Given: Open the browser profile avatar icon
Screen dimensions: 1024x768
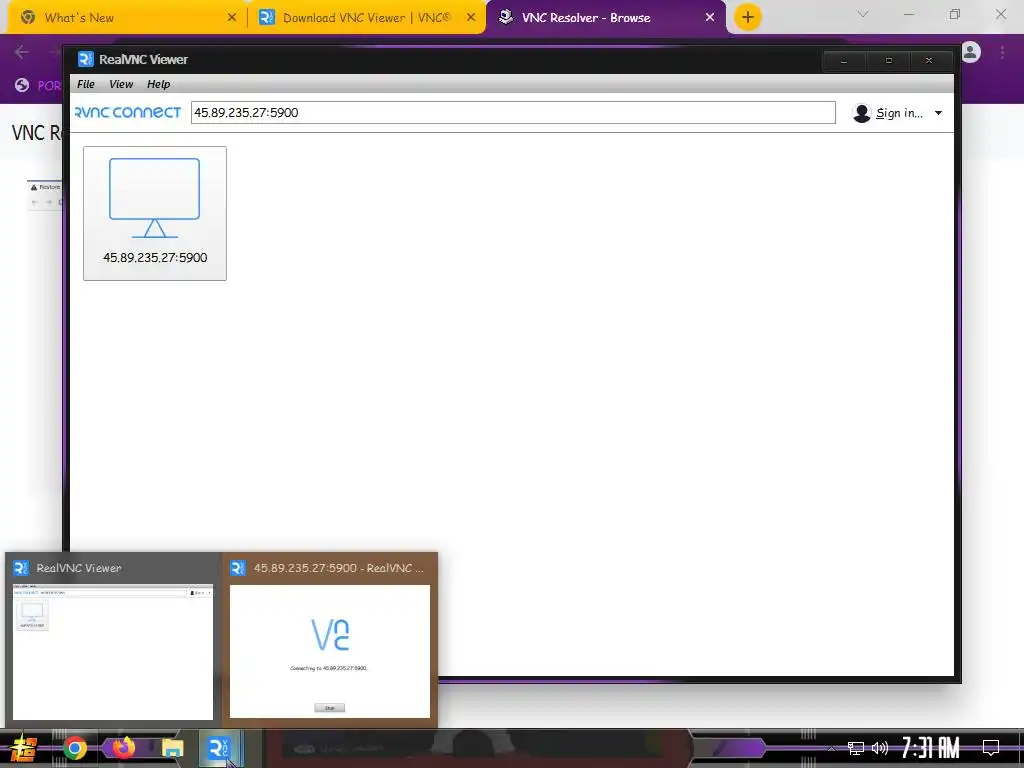Looking at the screenshot, I should 971,52.
